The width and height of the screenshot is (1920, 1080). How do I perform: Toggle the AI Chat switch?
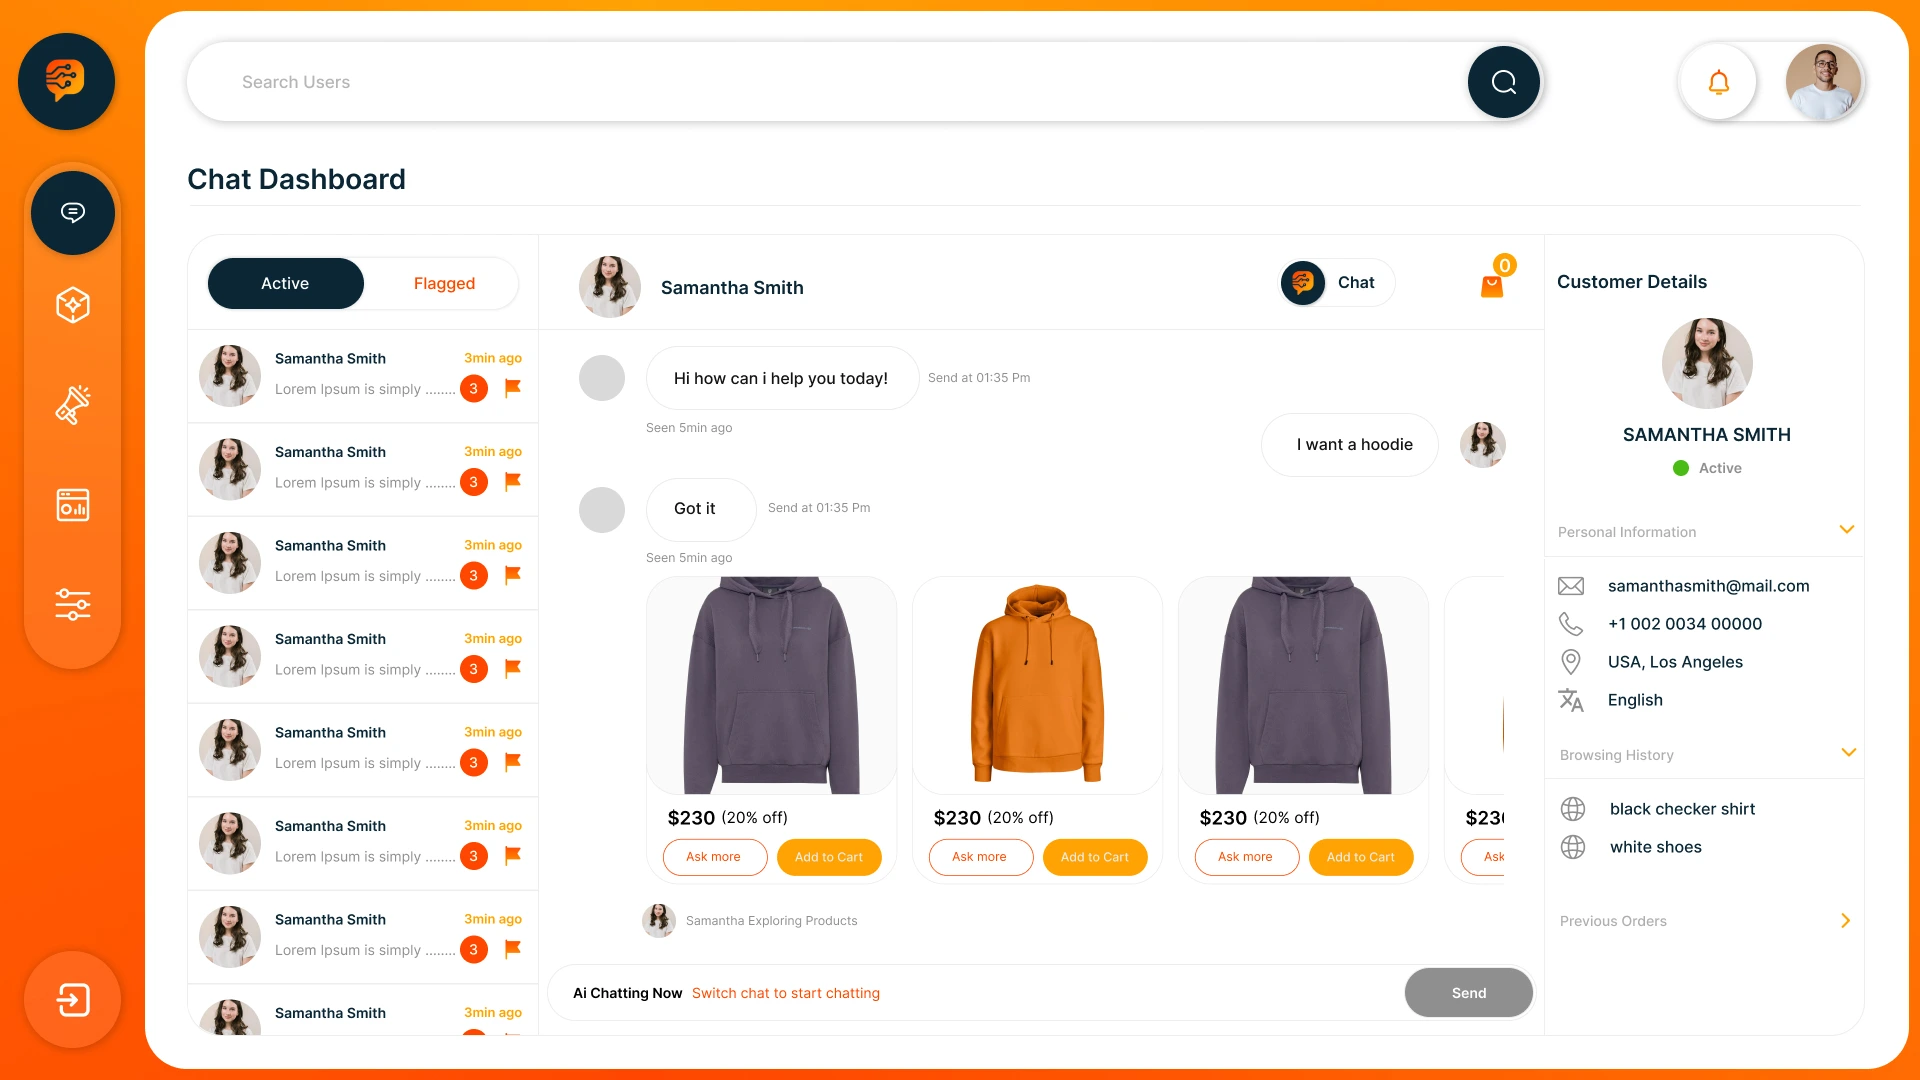tap(1337, 283)
